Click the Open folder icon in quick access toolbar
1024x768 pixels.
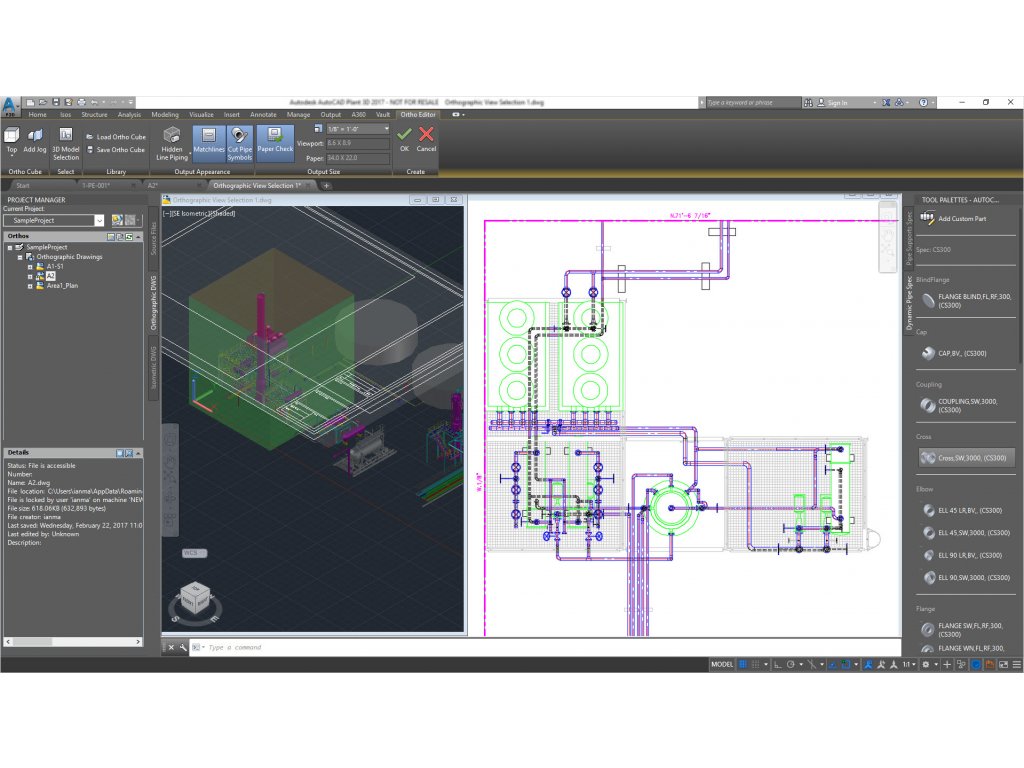click(x=43, y=103)
